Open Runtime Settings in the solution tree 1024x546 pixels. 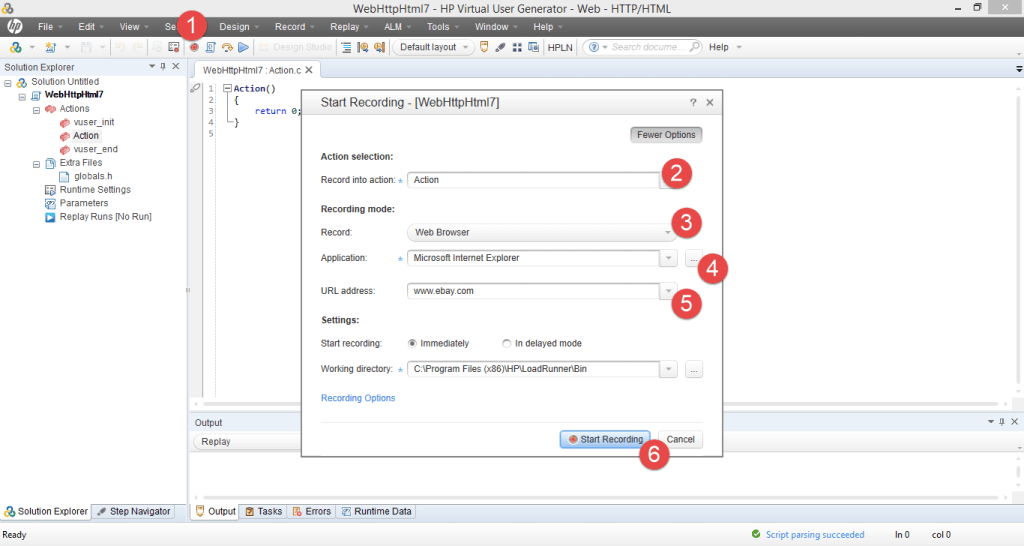(x=95, y=189)
